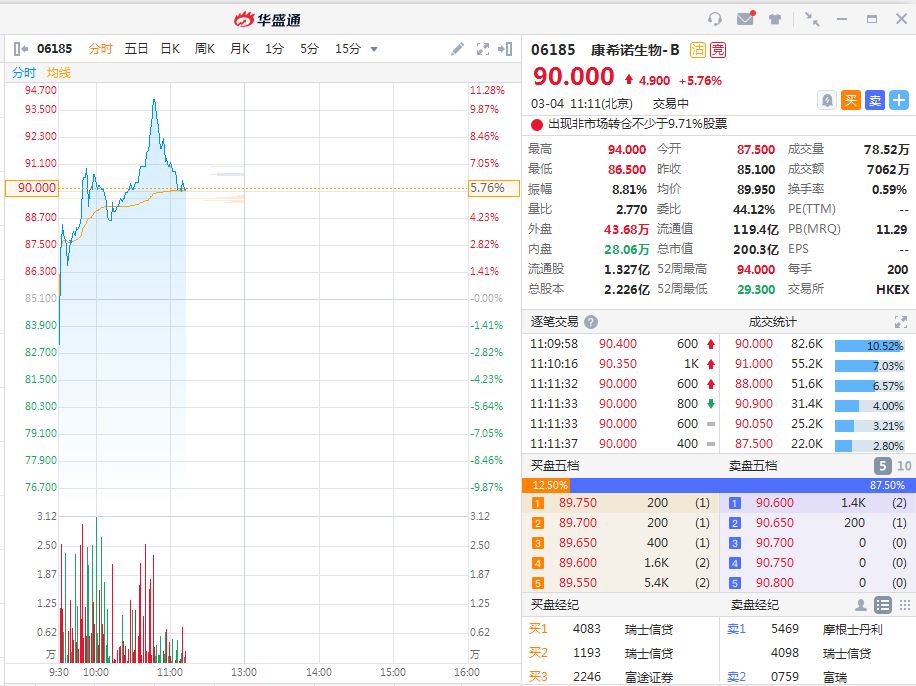Switch to 5分 minute chart
Image resolution: width=916 pixels, height=686 pixels.
(x=310, y=48)
